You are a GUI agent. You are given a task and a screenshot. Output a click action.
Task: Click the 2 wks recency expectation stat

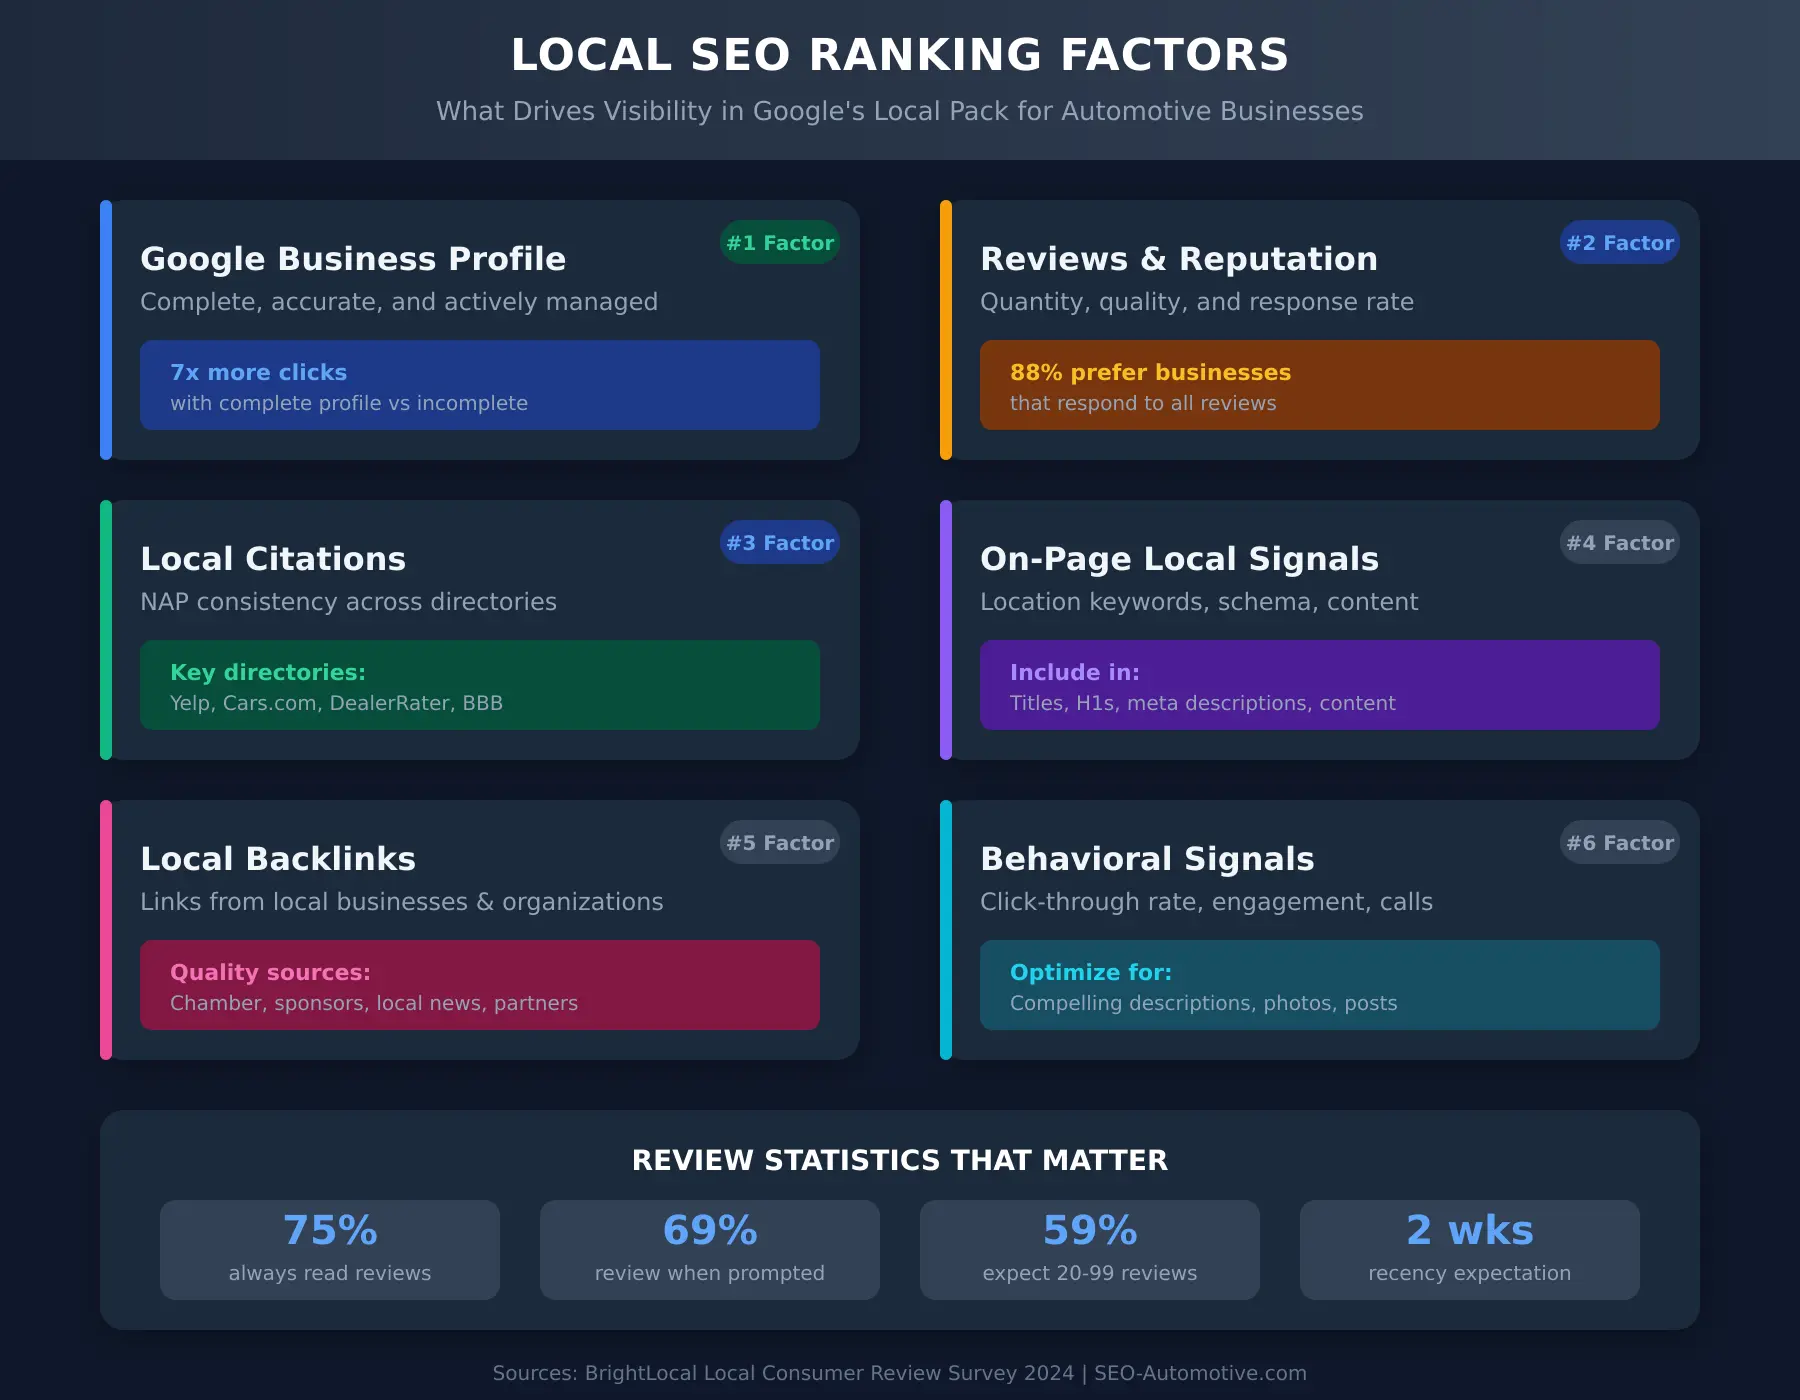coord(1469,1249)
